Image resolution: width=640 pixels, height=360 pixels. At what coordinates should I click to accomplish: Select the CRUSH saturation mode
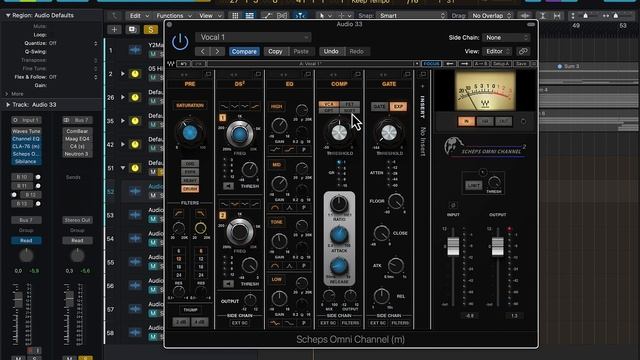pos(190,189)
